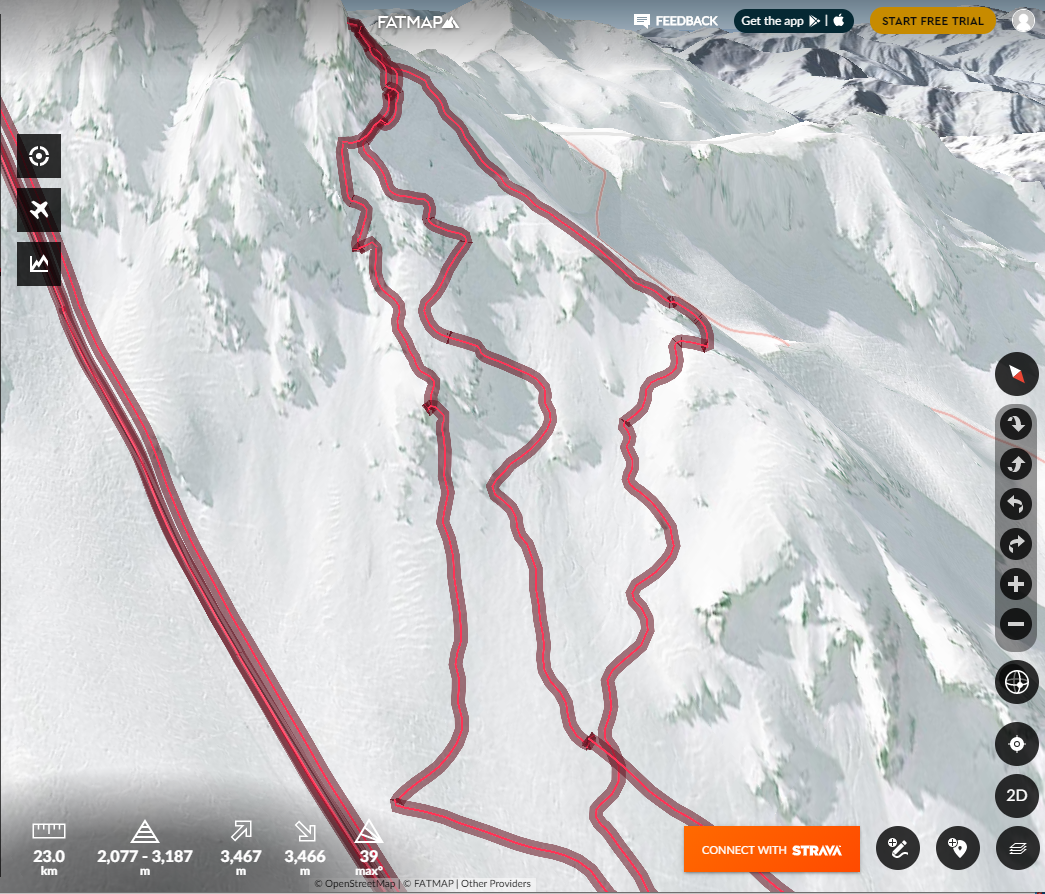Zoom in with the plus button
Screen dimensions: 1045x894
click(1016, 584)
